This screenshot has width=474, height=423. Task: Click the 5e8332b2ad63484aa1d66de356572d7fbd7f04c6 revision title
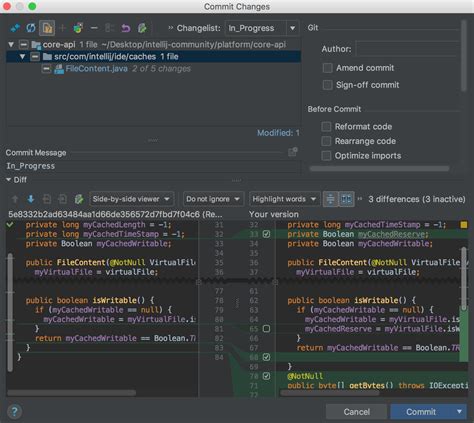tap(115, 214)
